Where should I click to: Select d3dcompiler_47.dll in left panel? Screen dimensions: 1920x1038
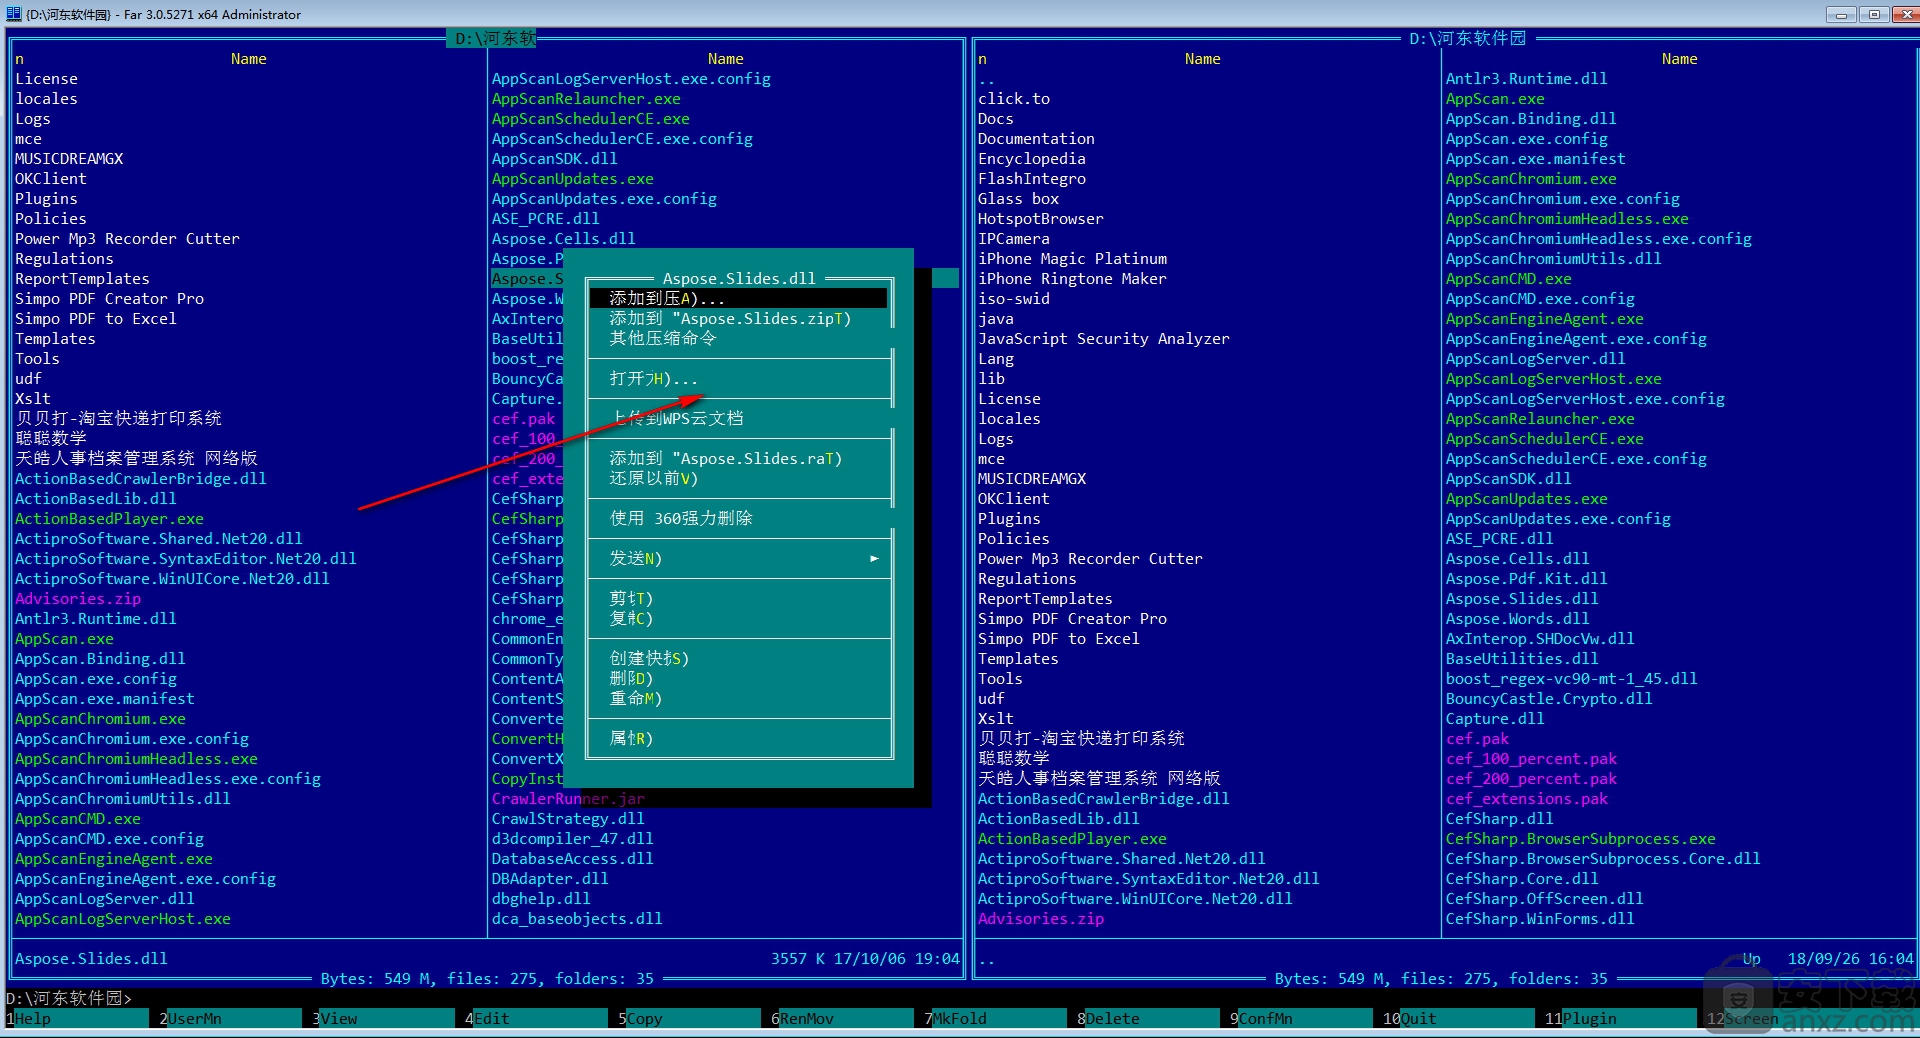coord(572,838)
